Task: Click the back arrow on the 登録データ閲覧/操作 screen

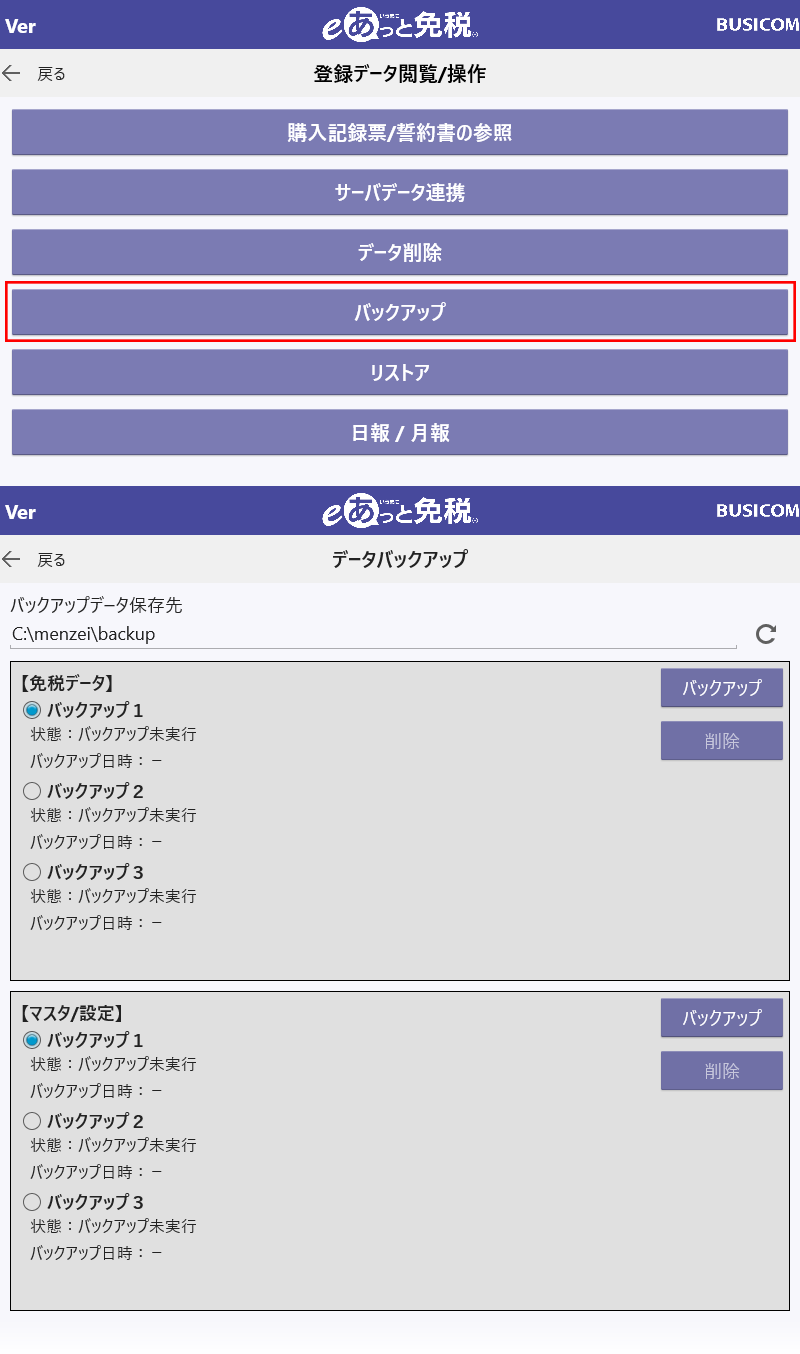Action: coord(12,73)
